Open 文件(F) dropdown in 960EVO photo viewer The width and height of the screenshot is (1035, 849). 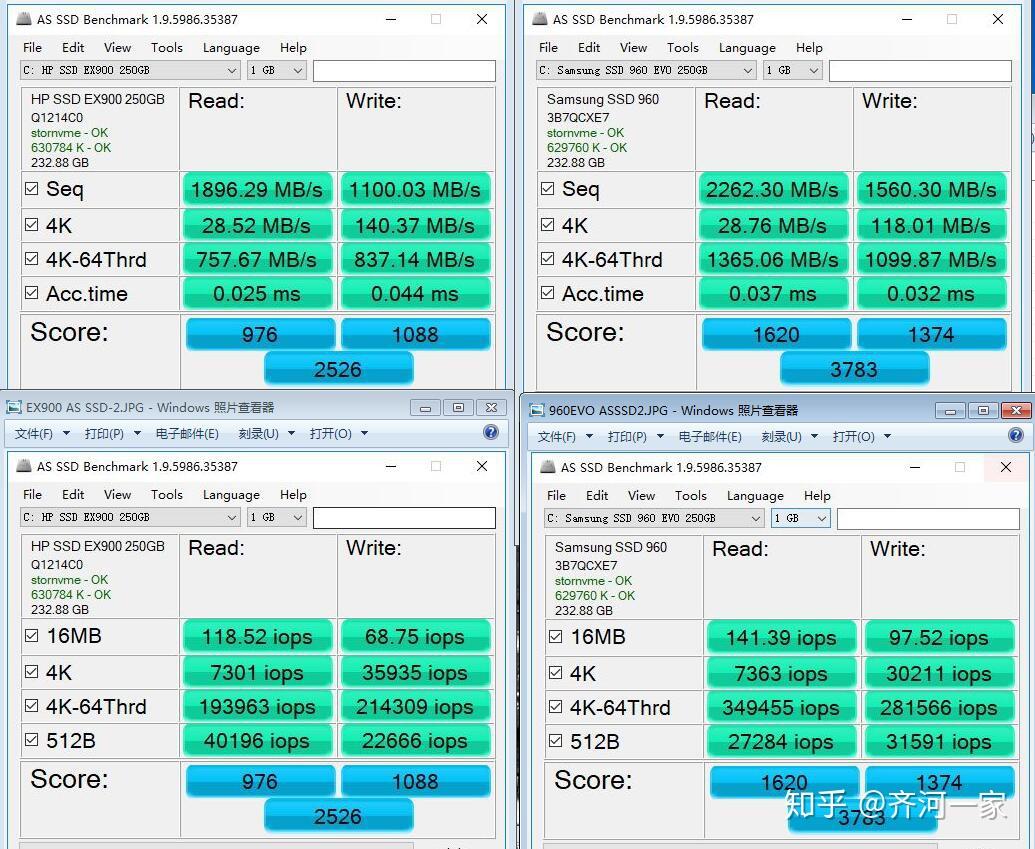pos(565,436)
